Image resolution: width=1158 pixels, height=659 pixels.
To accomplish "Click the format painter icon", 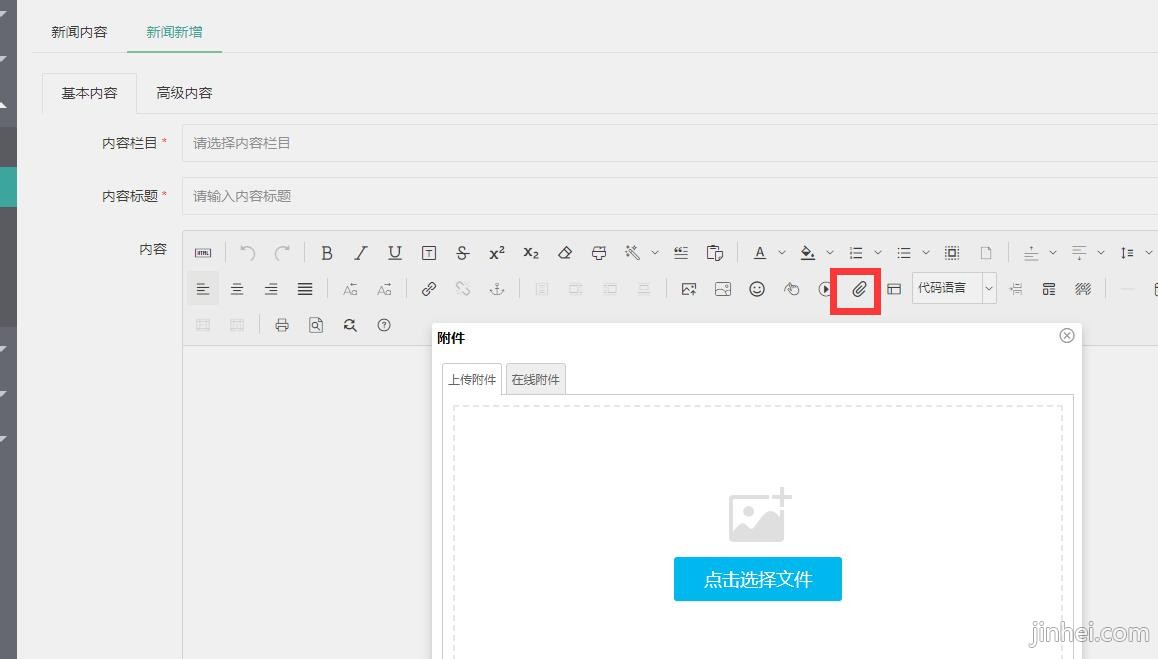I will point(599,253).
